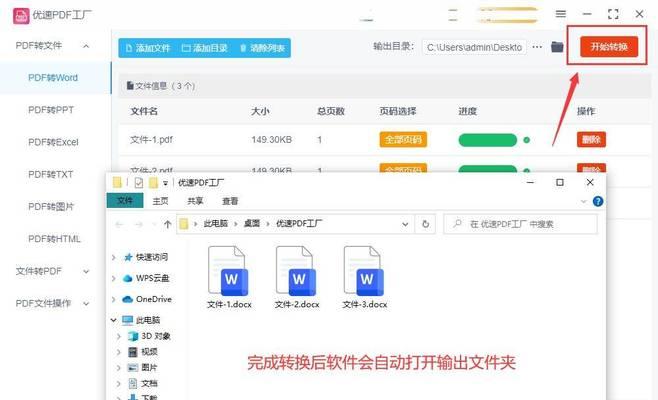The image size is (658, 400).
Task: Select PDF转Word in the sidebar
Action: [x=53, y=78]
